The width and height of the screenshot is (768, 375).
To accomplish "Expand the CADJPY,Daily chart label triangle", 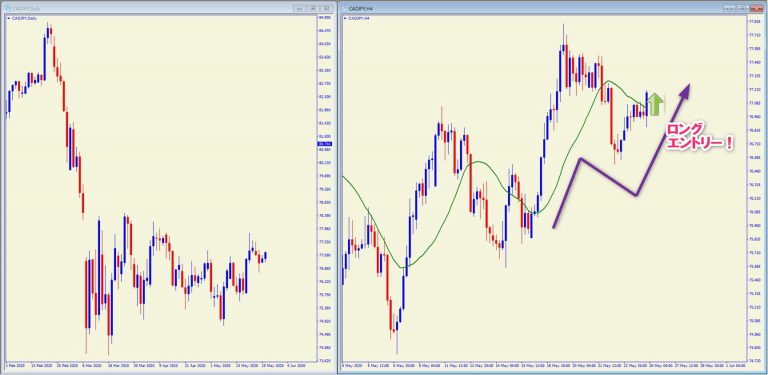I will pos(8,19).
